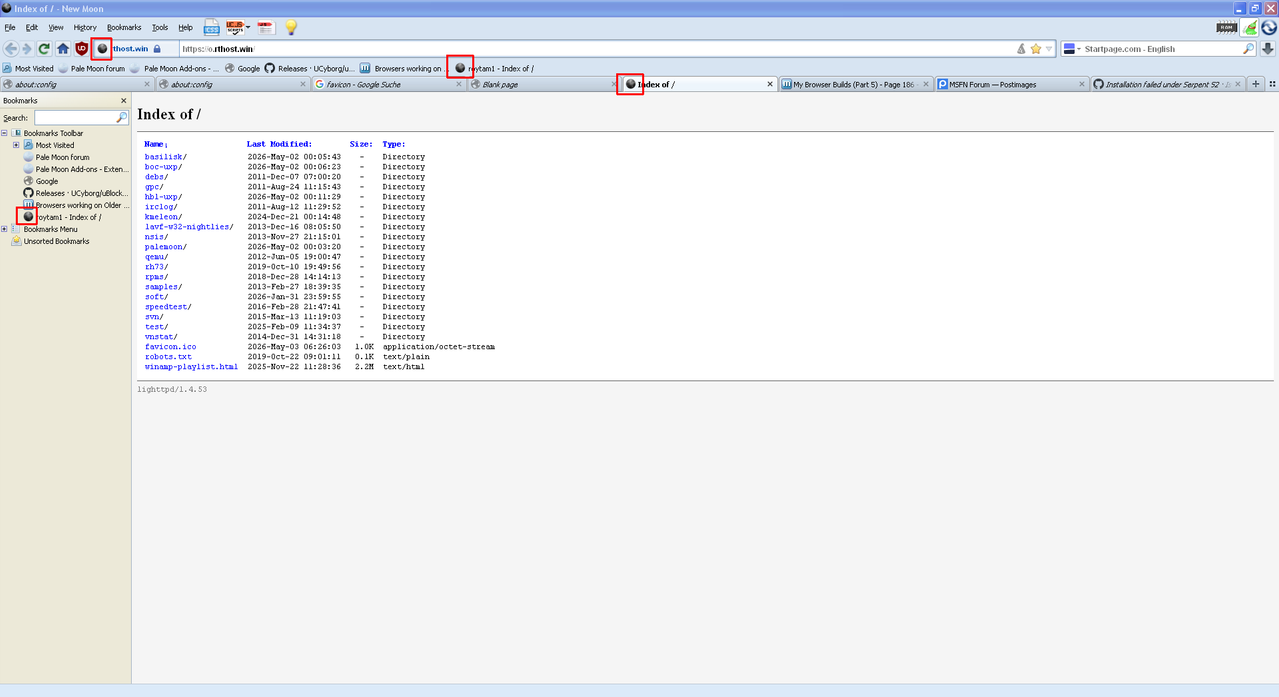Click the newspaper icon beside UC.JS

click(265, 27)
